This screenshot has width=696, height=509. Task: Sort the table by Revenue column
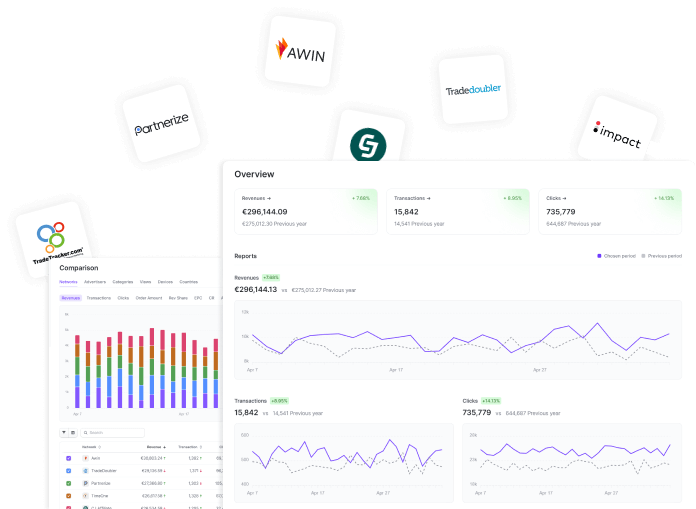pos(155,446)
